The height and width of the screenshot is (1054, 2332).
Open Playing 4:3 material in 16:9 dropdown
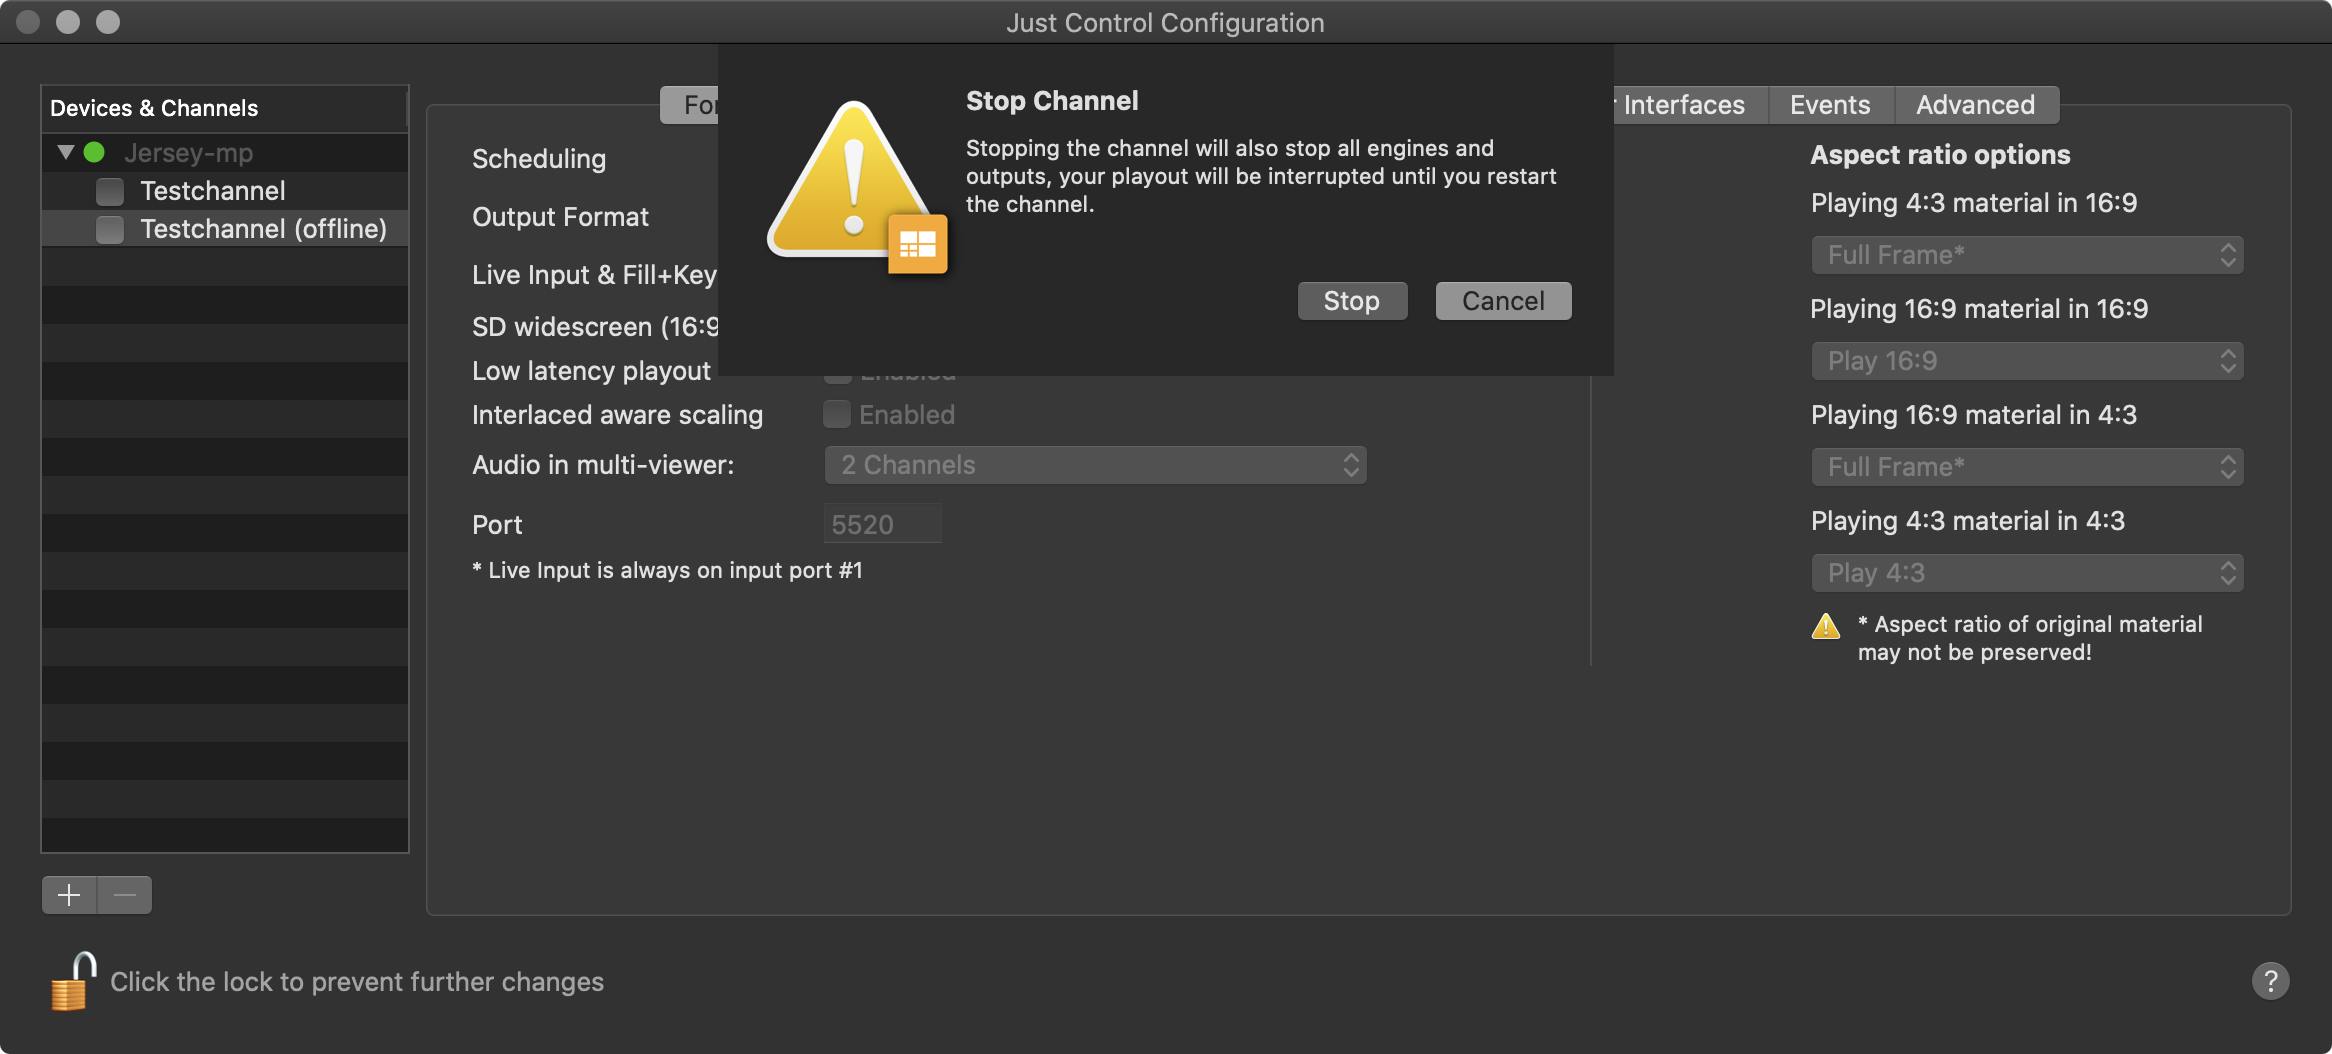2027,255
